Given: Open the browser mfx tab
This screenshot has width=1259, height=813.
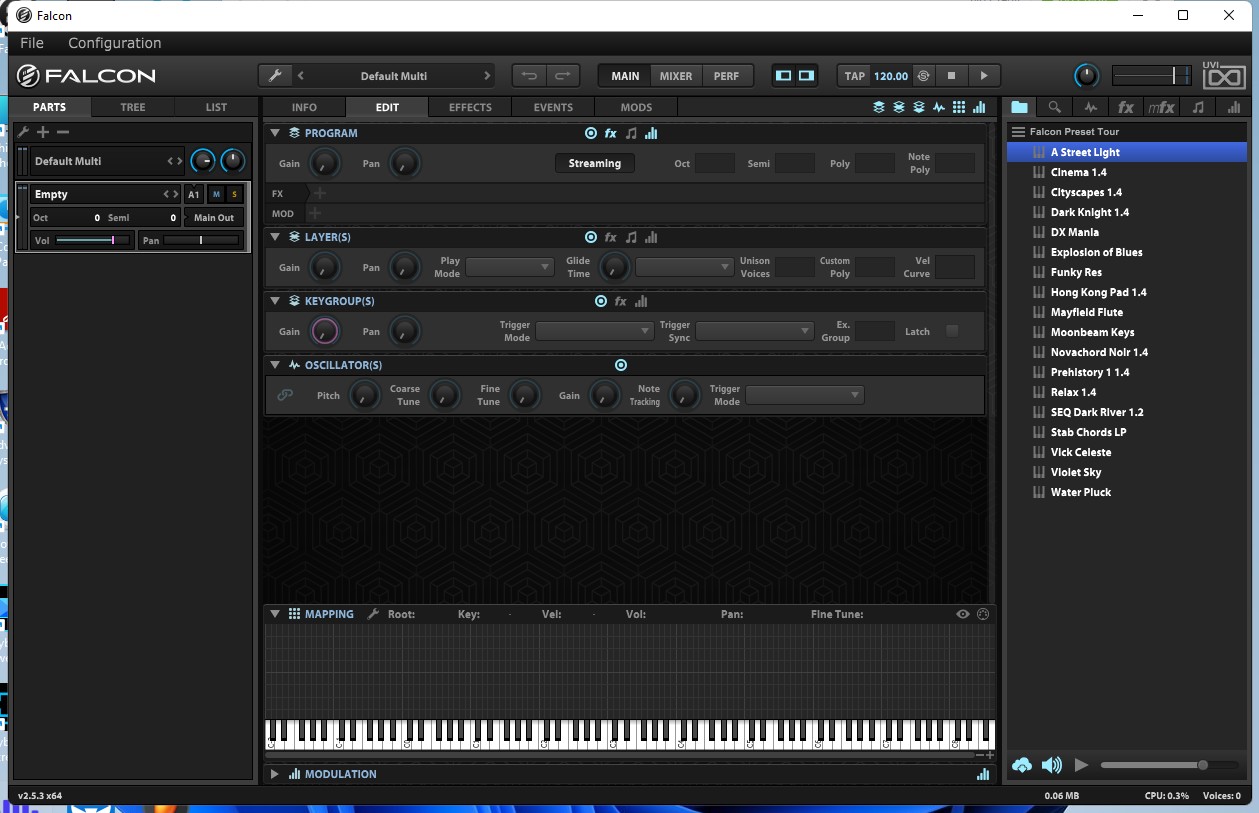Looking at the screenshot, I should coord(1161,107).
